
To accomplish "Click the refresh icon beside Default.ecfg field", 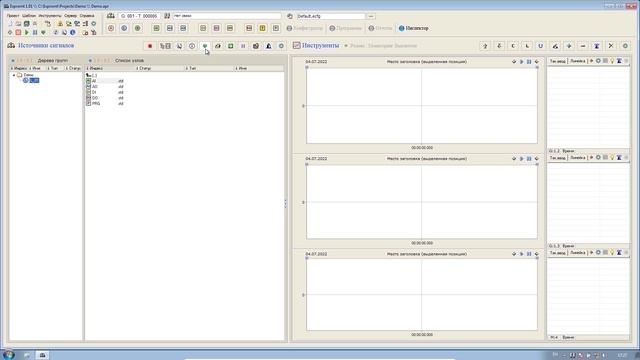I will [x=290, y=16].
